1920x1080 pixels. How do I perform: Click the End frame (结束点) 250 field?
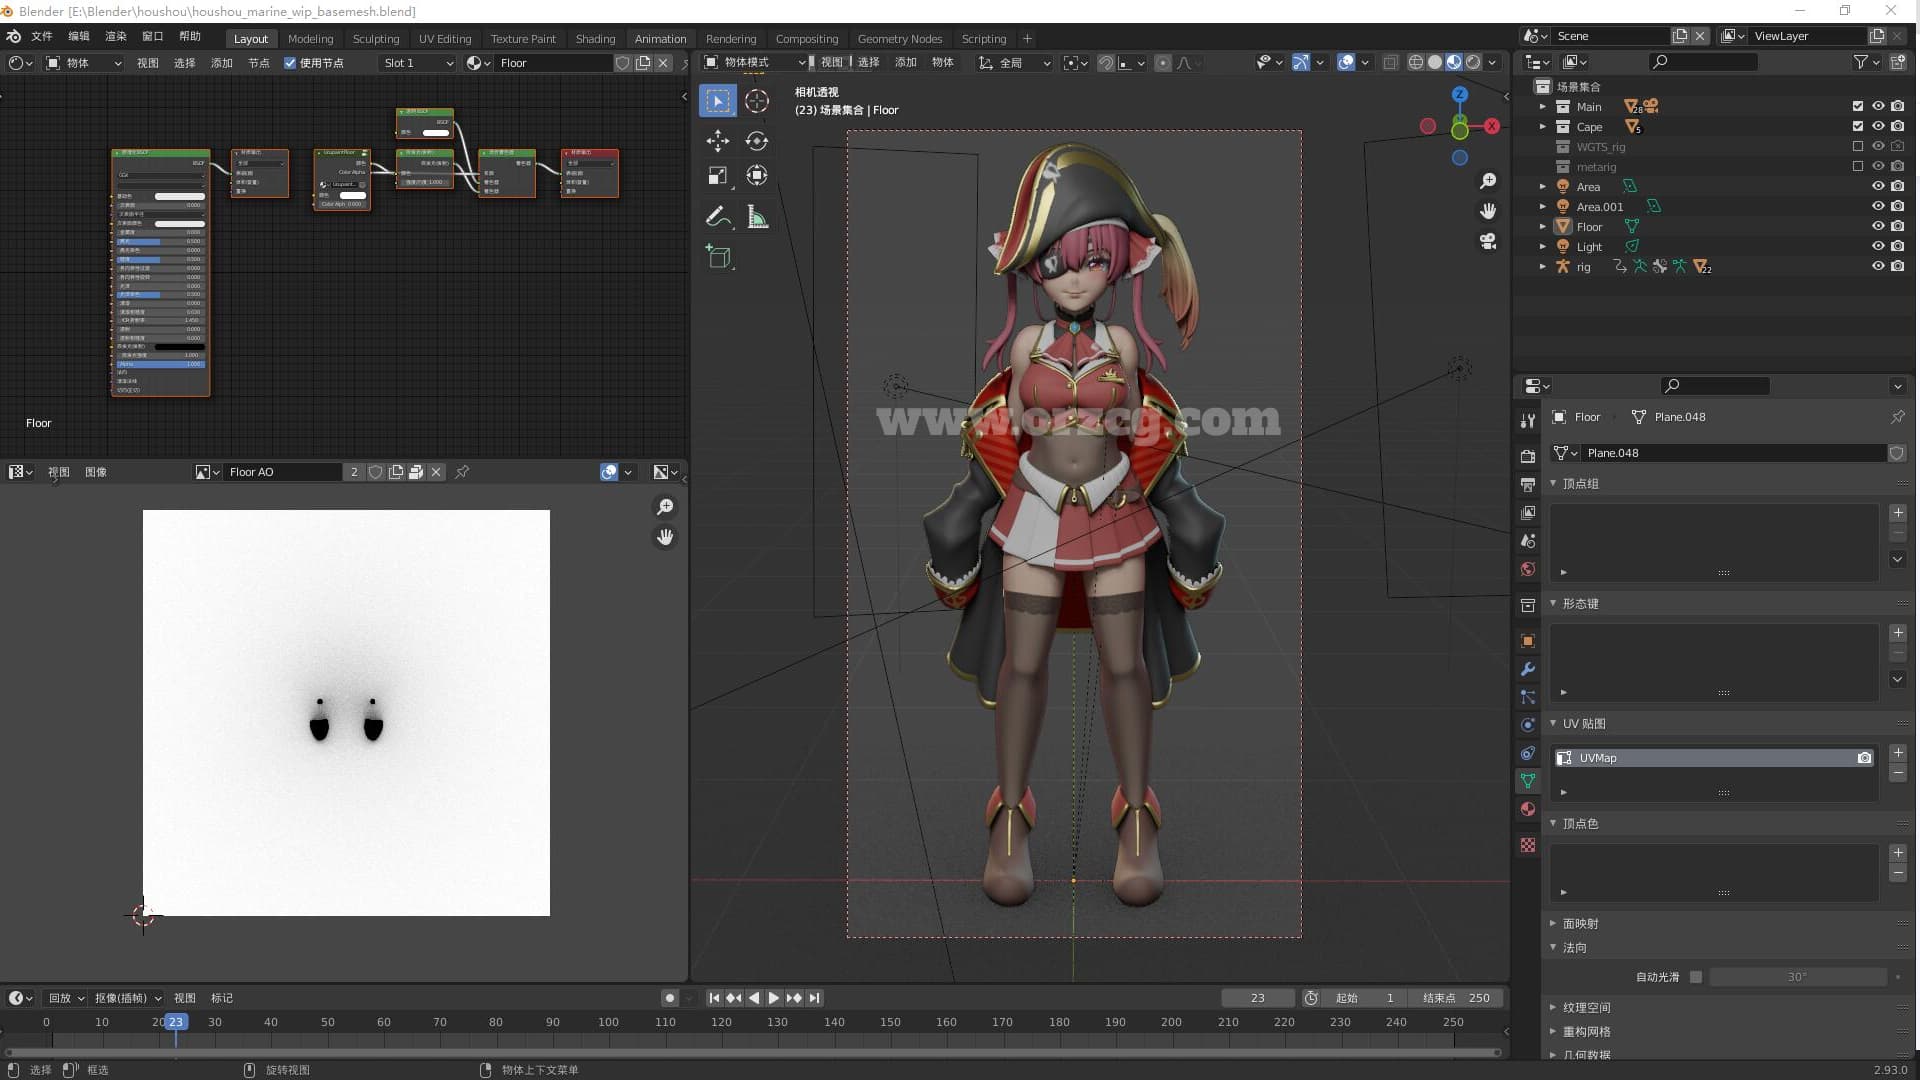click(x=1456, y=998)
